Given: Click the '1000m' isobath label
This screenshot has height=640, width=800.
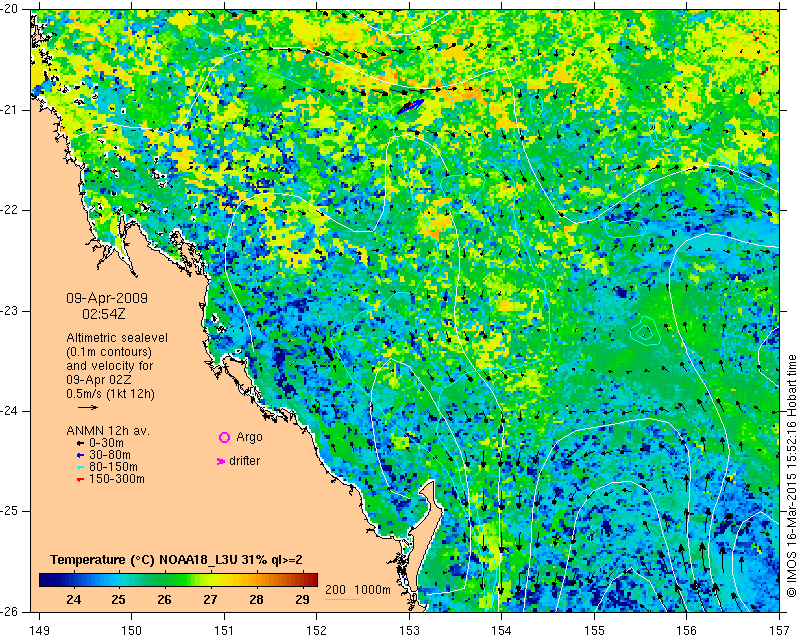Looking at the screenshot, I should [x=372, y=589].
